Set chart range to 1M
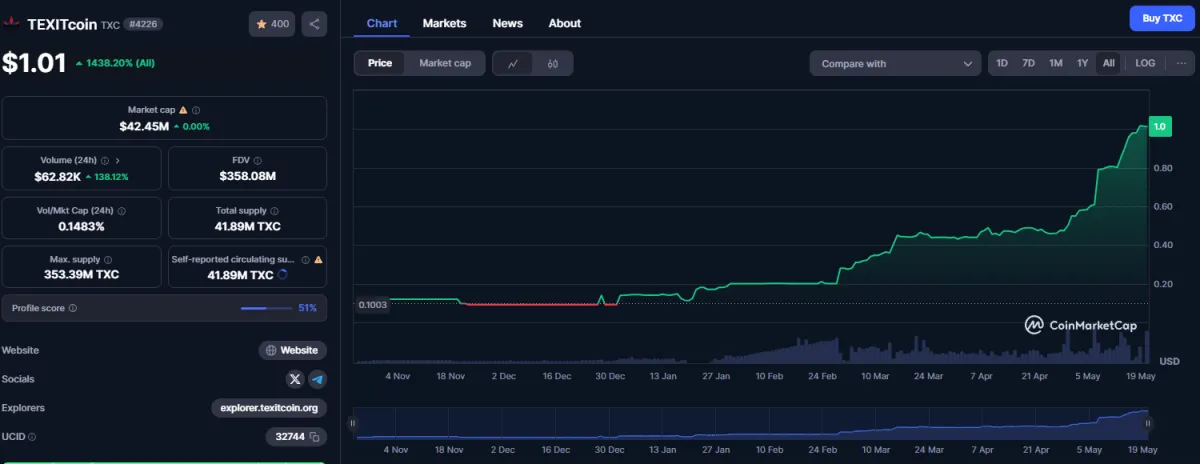Viewport: 1200px width, 464px height. pos(1055,63)
